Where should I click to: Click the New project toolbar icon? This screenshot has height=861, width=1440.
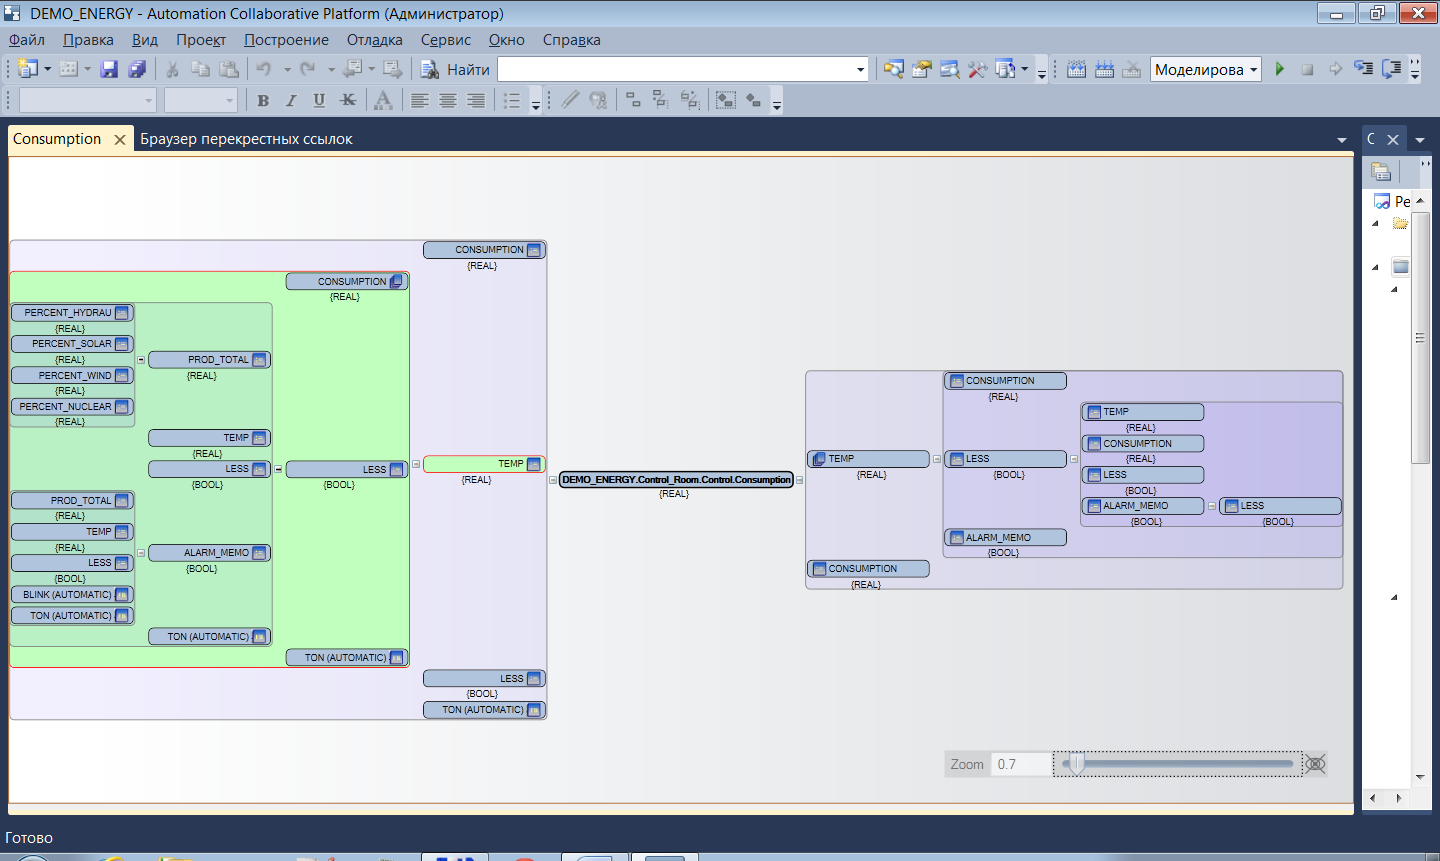(x=28, y=69)
